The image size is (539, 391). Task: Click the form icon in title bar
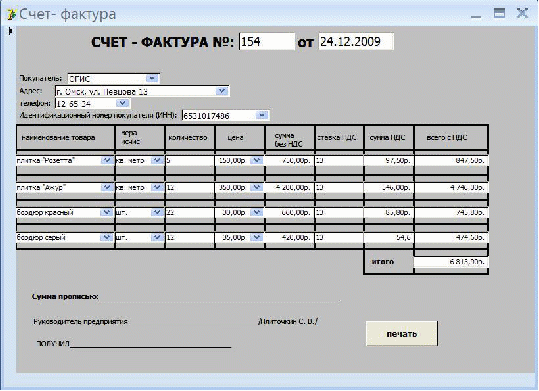(x=11, y=14)
